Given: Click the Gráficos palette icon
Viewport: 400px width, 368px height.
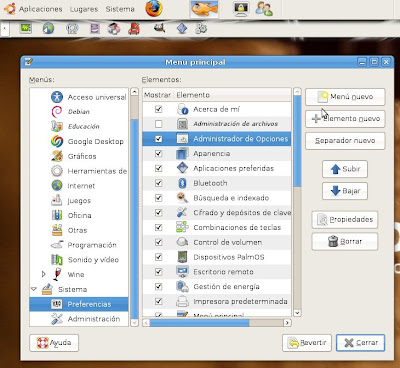Looking at the screenshot, I should 57,156.
